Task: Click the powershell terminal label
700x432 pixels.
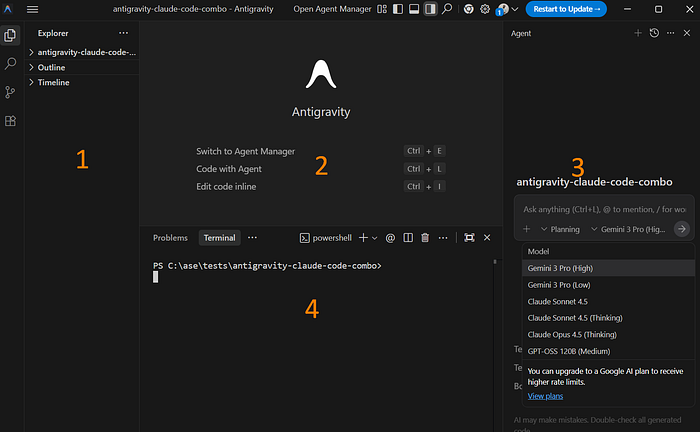Action: [326, 238]
